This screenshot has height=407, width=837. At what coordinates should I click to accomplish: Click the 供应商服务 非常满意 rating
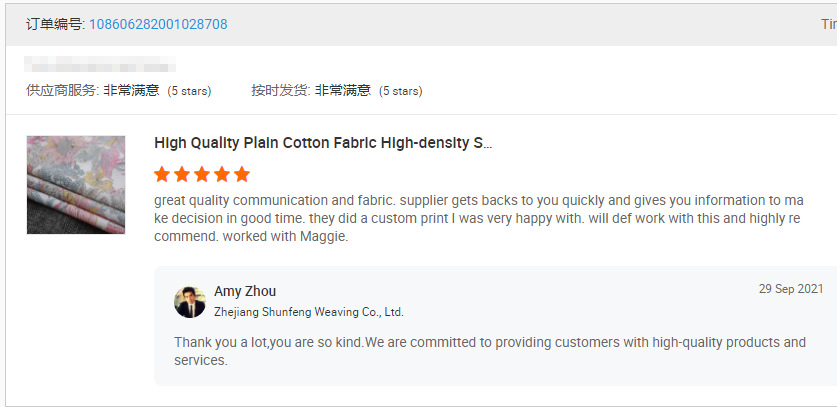coord(93,90)
